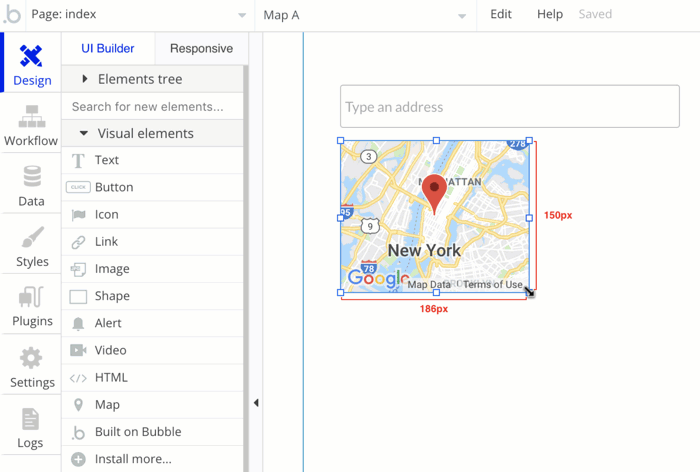Screen dimensions: 700x472
Task: Click the Terms of Use link
Action: point(492,284)
